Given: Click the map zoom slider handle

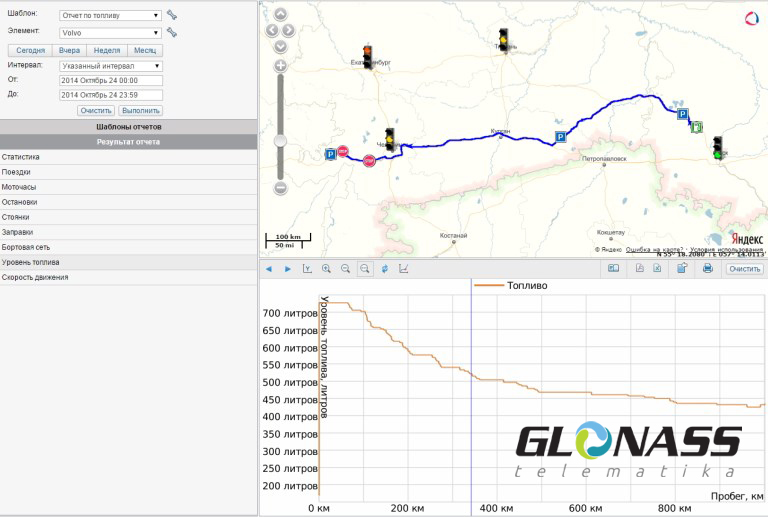Looking at the screenshot, I should (x=281, y=141).
